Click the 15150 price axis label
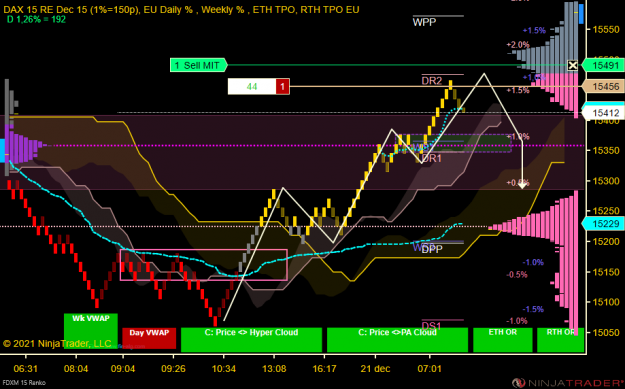 [x=605, y=272]
